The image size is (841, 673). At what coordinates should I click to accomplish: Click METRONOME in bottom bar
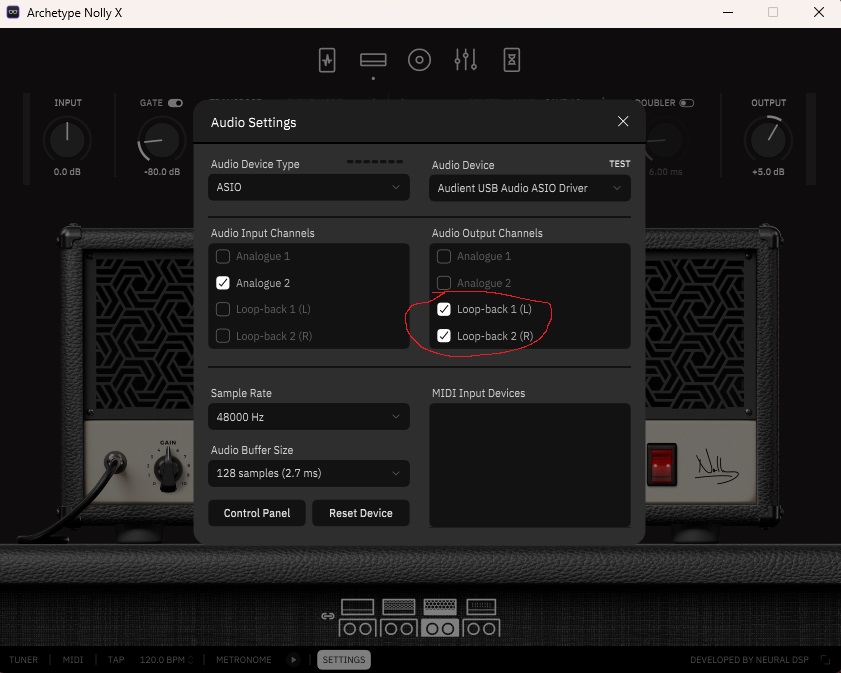[244, 660]
